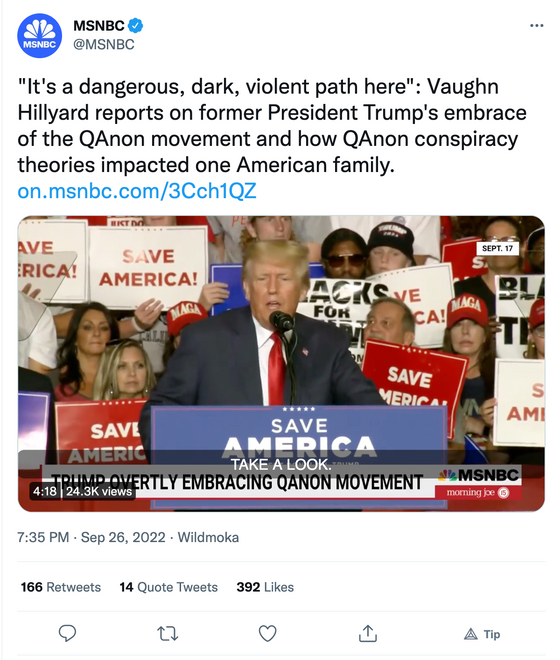View the 392 Likes list

click(265, 587)
